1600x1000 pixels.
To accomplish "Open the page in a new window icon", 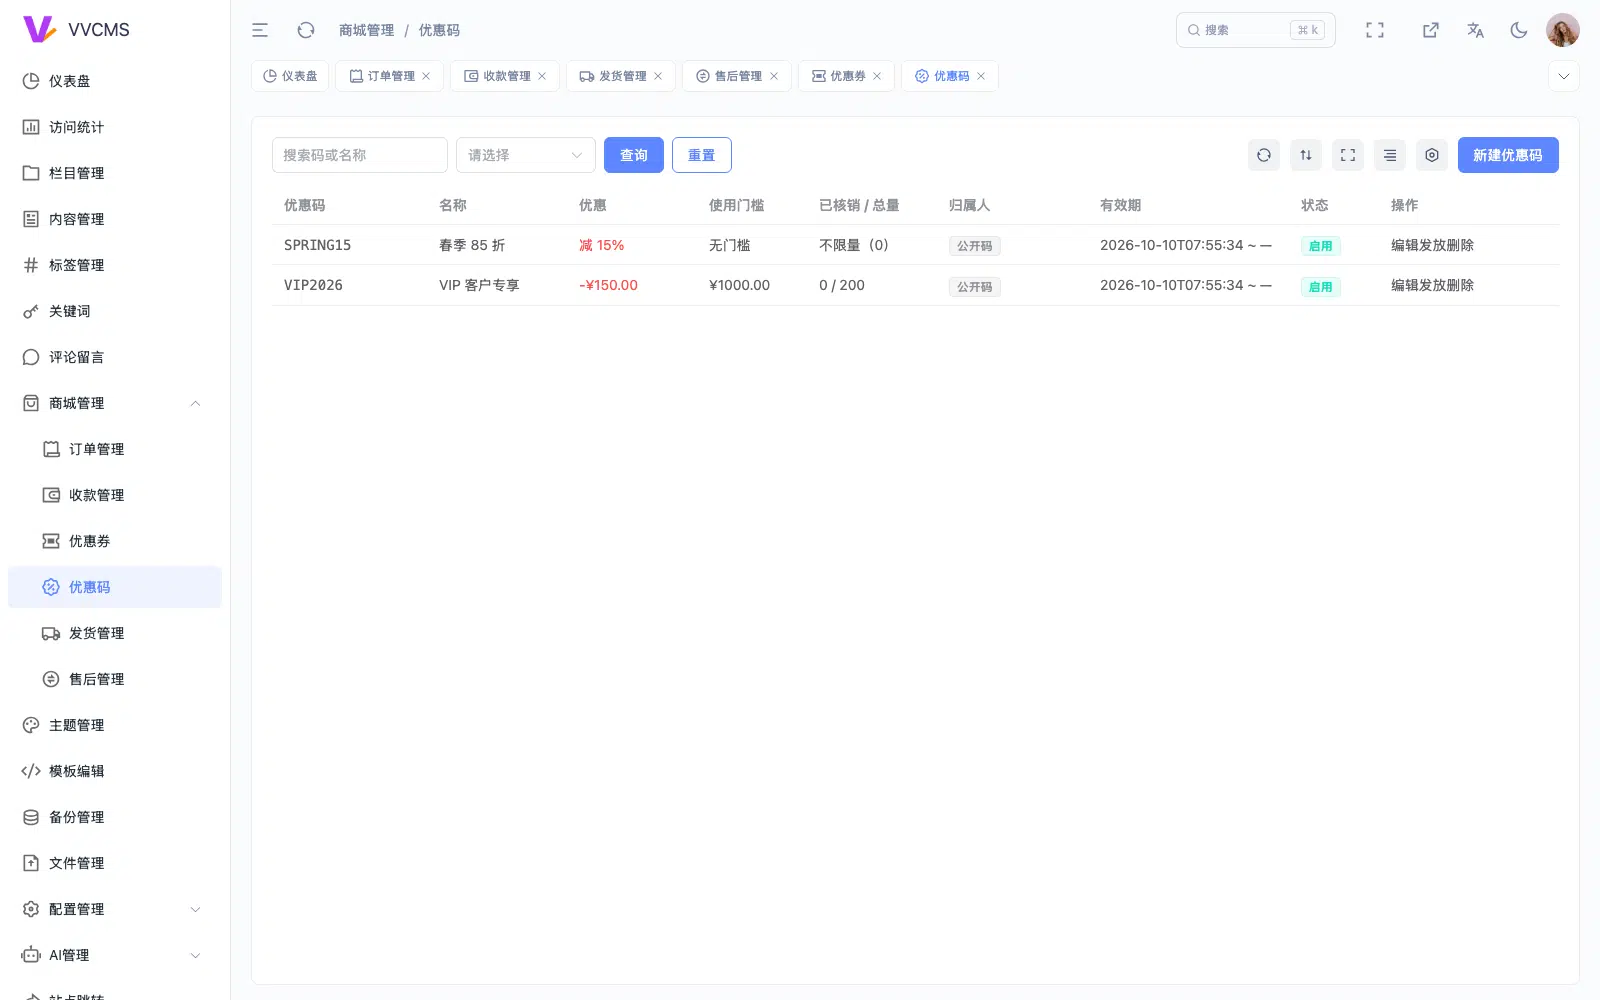I will tap(1431, 30).
